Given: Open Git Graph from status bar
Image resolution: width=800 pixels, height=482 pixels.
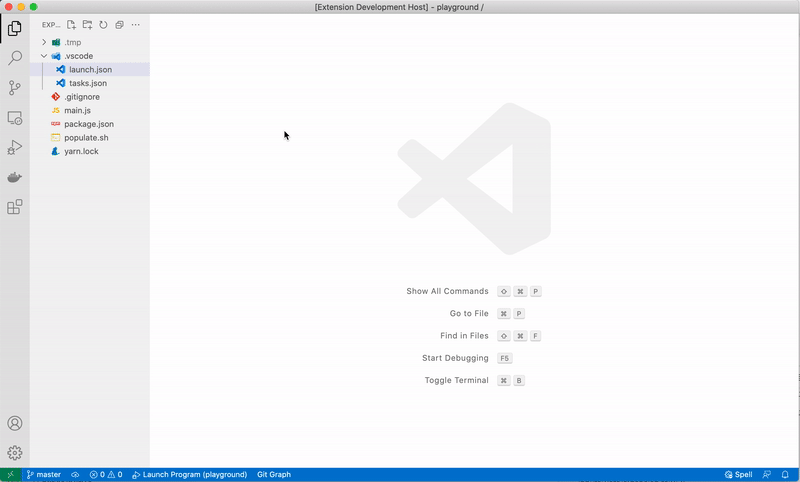Looking at the screenshot, I should click(274, 474).
